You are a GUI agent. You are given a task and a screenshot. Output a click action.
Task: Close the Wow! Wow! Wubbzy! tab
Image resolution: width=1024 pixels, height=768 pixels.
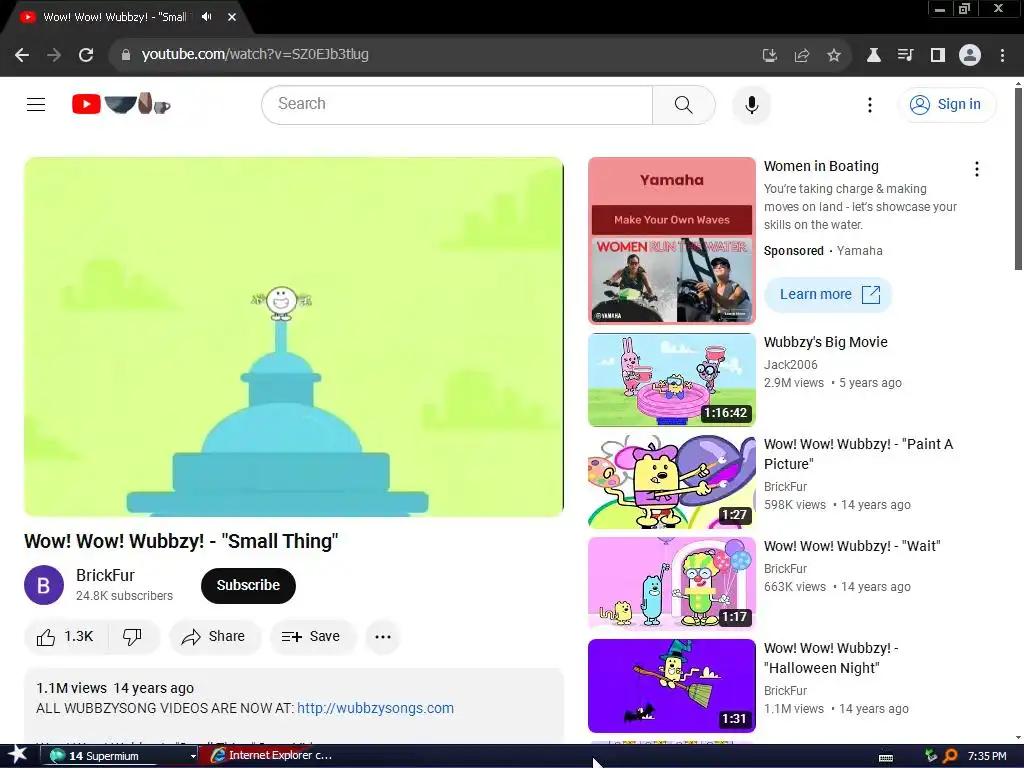[x=232, y=17]
